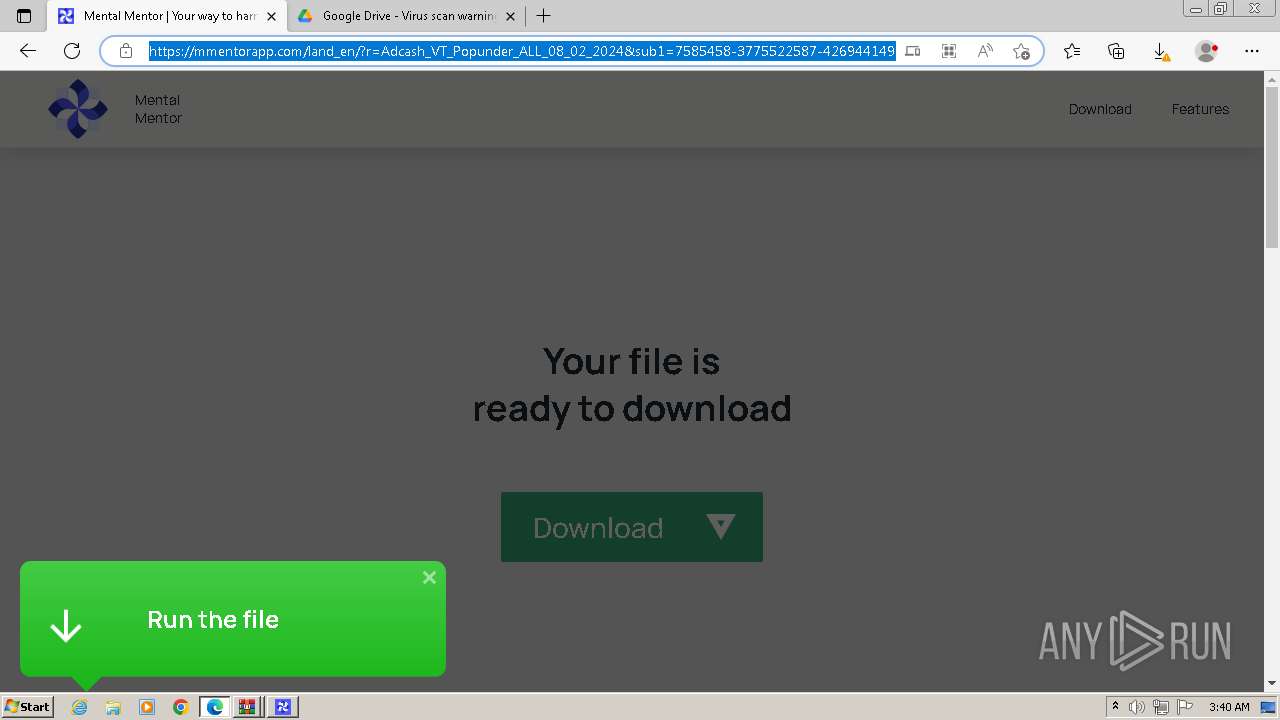
Task: Open the Favorites list icon
Action: pyautogui.click(x=1072, y=51)
